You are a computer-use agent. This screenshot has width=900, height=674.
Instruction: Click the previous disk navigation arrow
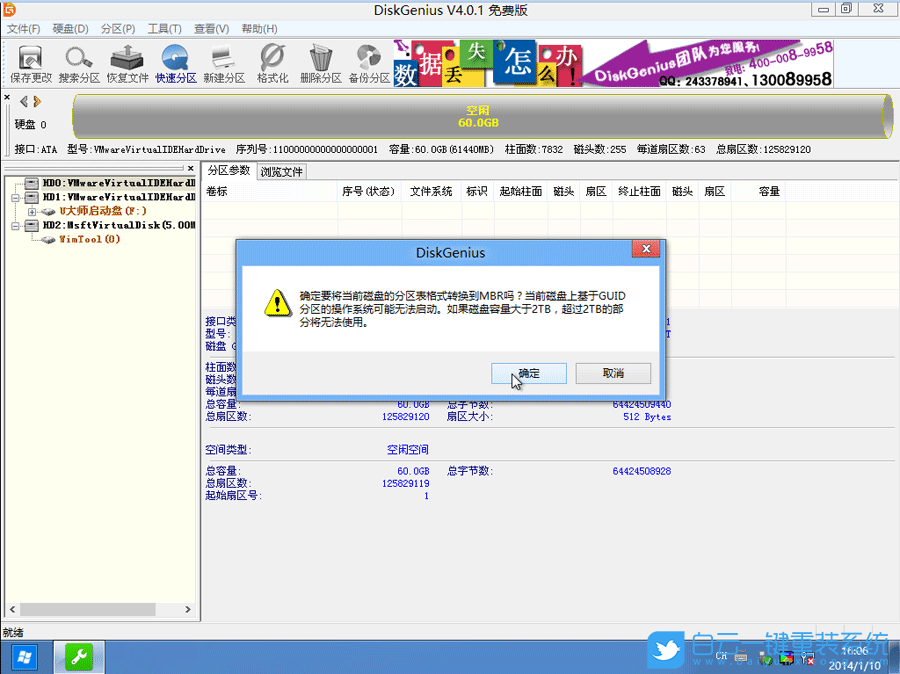click(x=22, y=100)
